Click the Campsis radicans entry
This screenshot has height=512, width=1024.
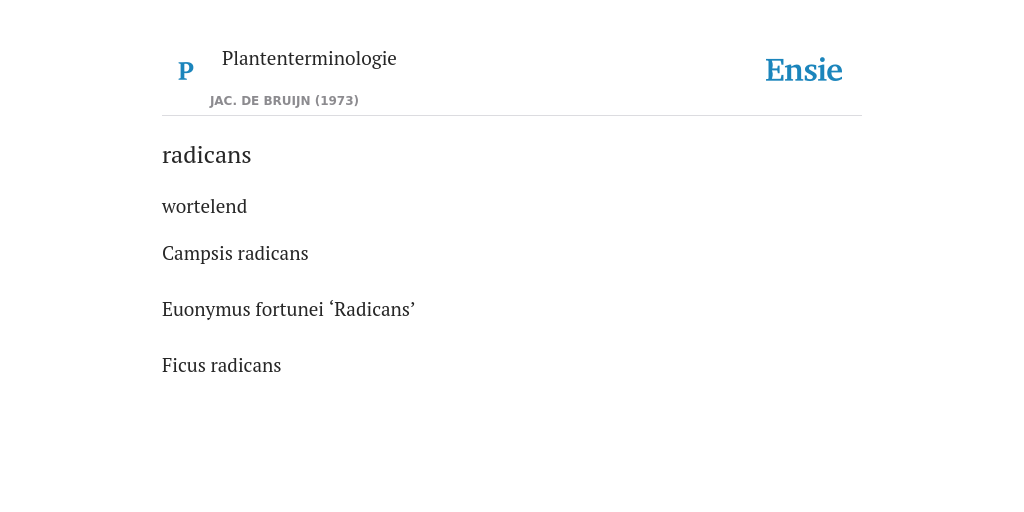(x=235, y=253)
